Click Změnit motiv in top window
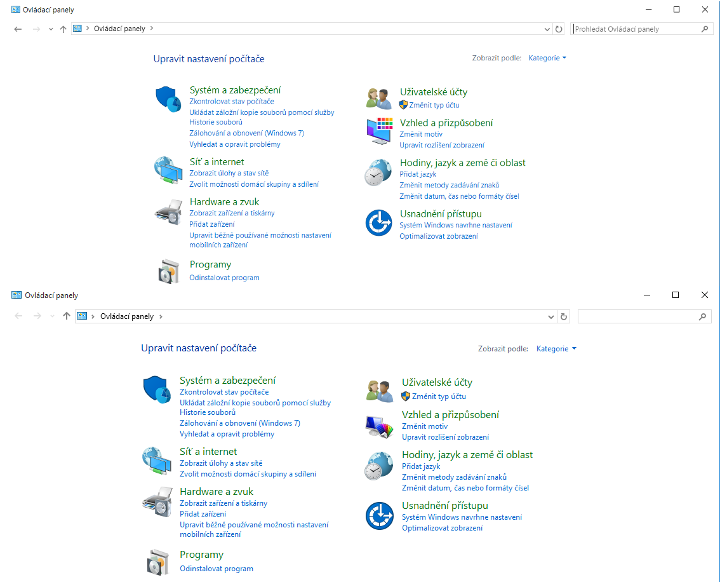This screenshot has width=720, height=582. coord(421,134)
